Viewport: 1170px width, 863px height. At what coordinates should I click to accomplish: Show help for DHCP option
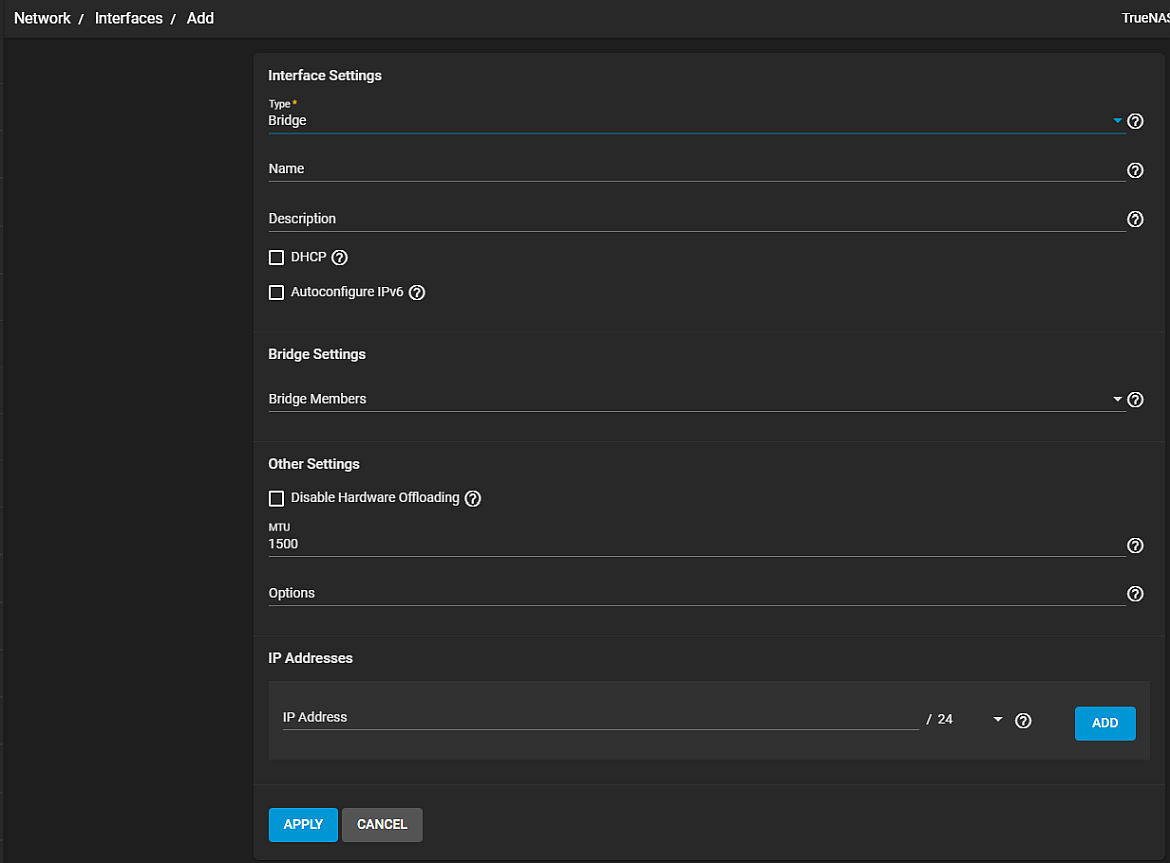(339, 258)
